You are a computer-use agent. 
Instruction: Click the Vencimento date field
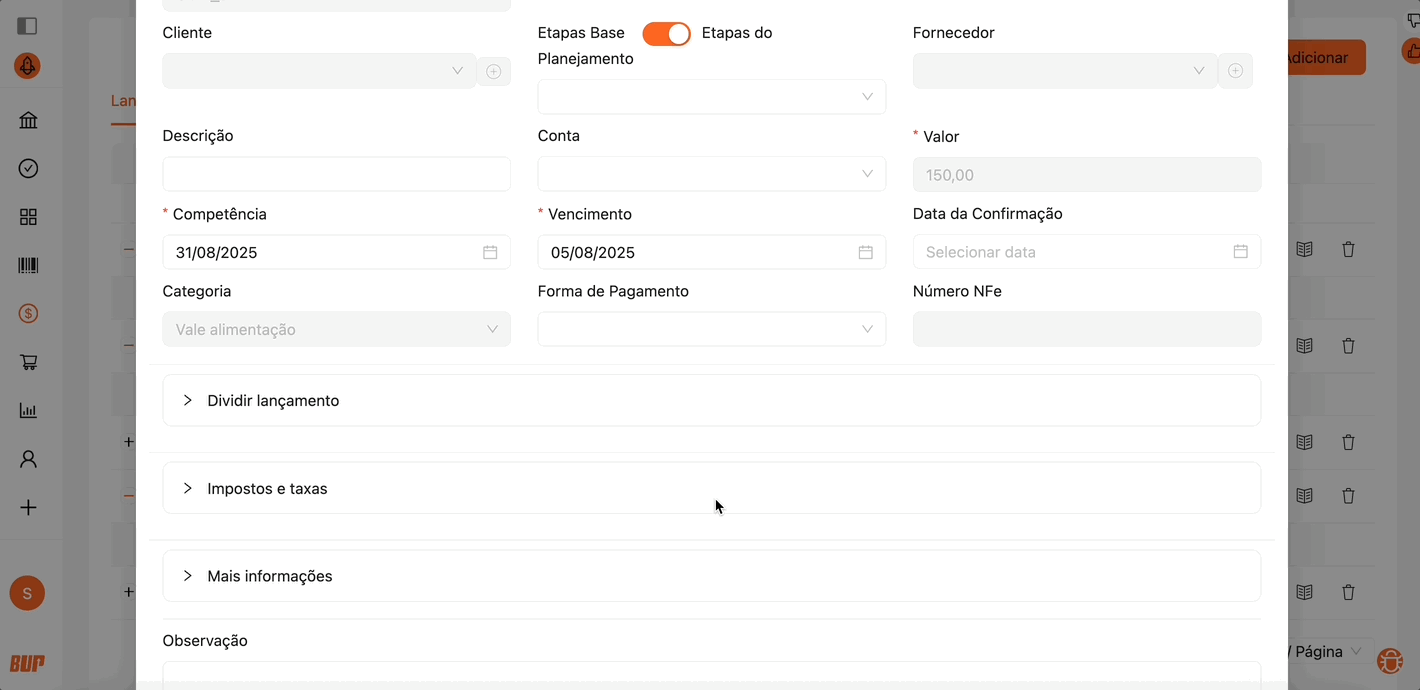[x=700, y=253]
